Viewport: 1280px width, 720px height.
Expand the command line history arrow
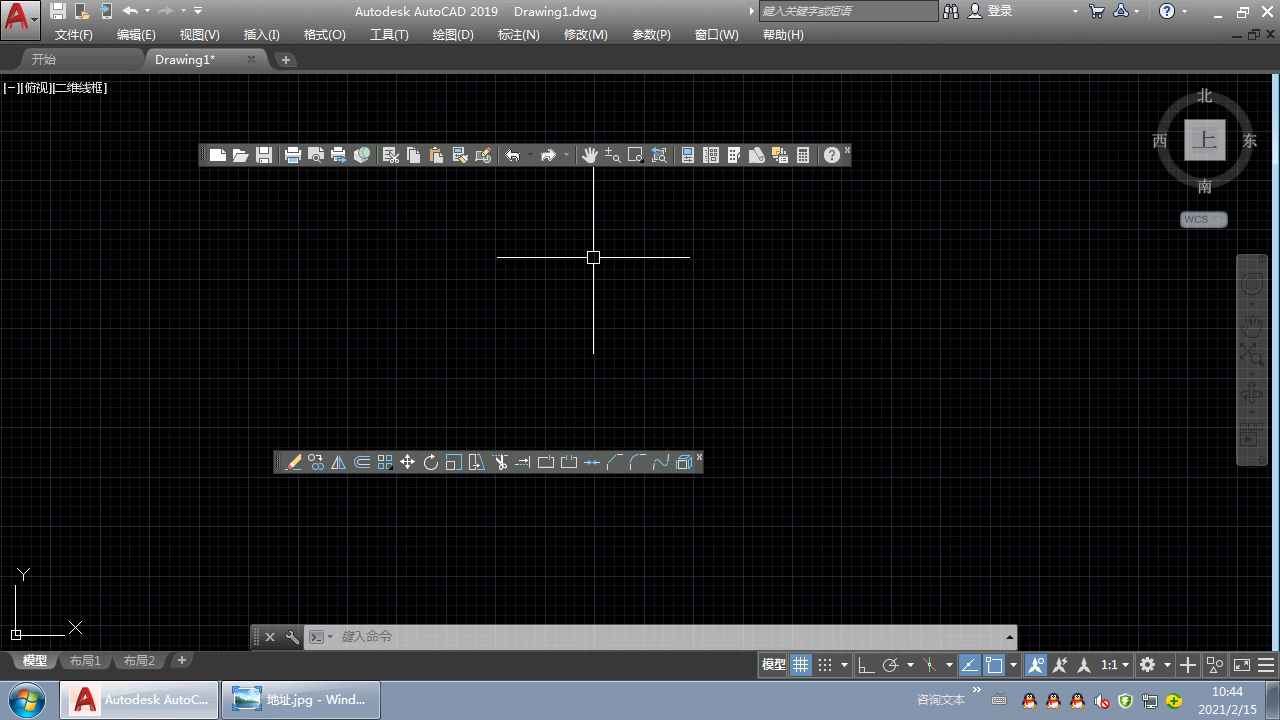tap(1009, 637)
